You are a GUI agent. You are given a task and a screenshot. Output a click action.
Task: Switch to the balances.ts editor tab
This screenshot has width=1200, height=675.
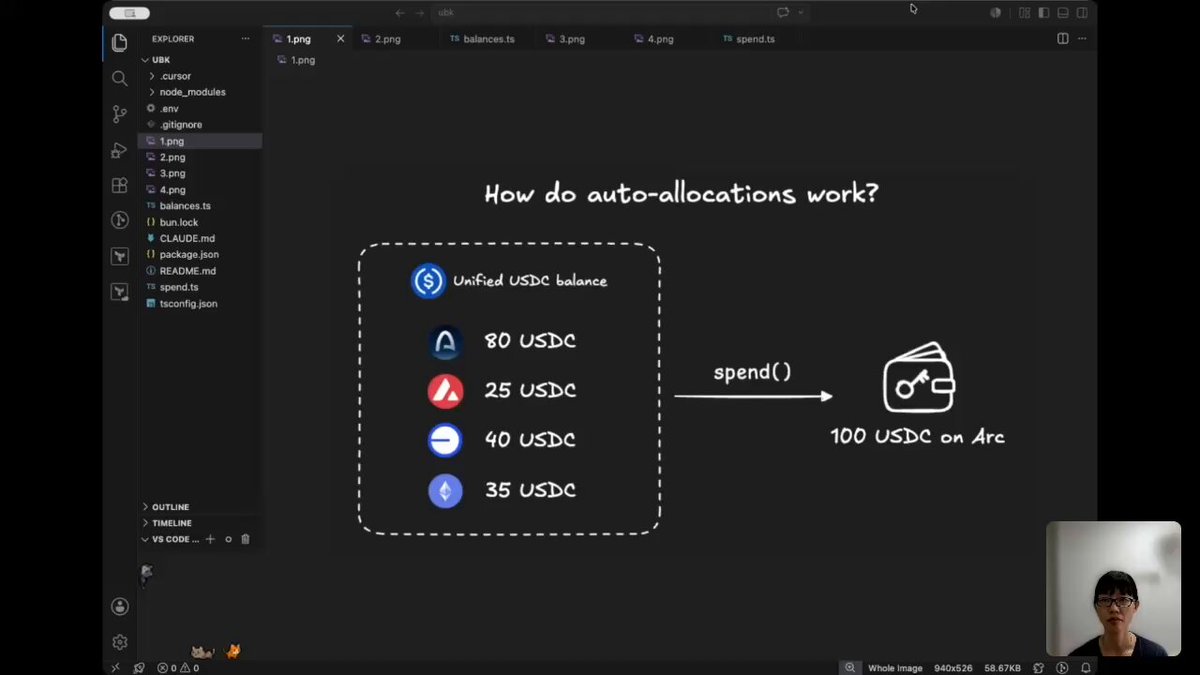(488, 39)
